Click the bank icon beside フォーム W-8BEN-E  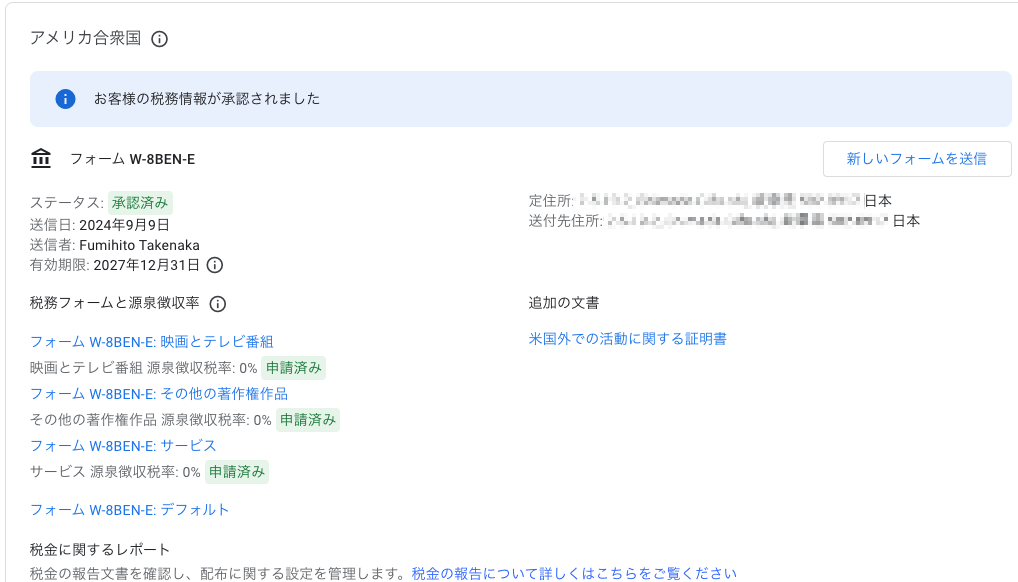pyautogui.click(x=41, y=158)
